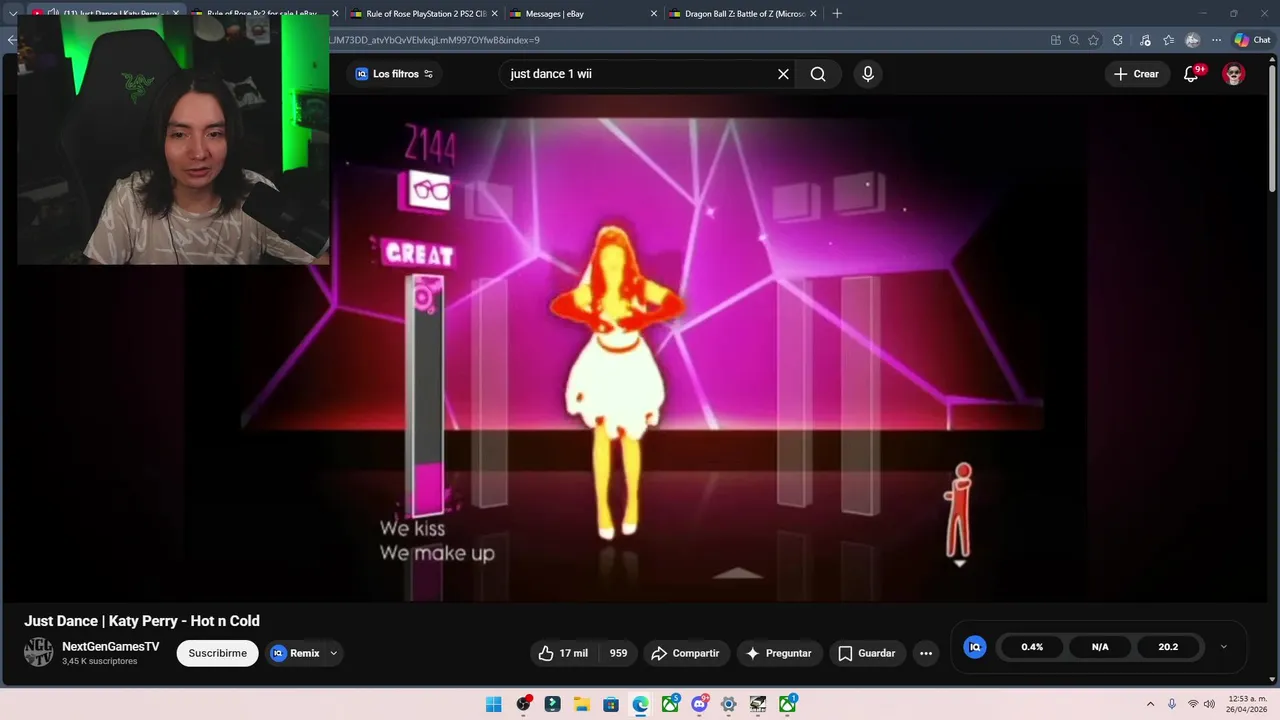Click the music note media icon
This screenshot has height=720, width=1280.
pos(1145,40)
